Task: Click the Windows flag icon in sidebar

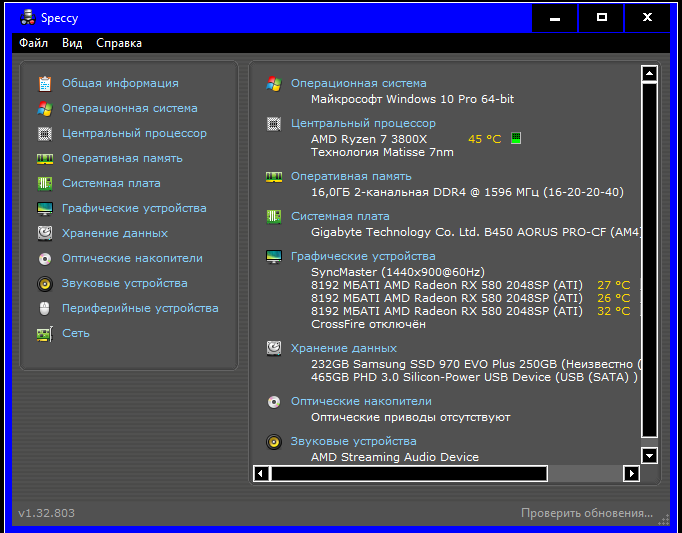Action: [45, 108]
